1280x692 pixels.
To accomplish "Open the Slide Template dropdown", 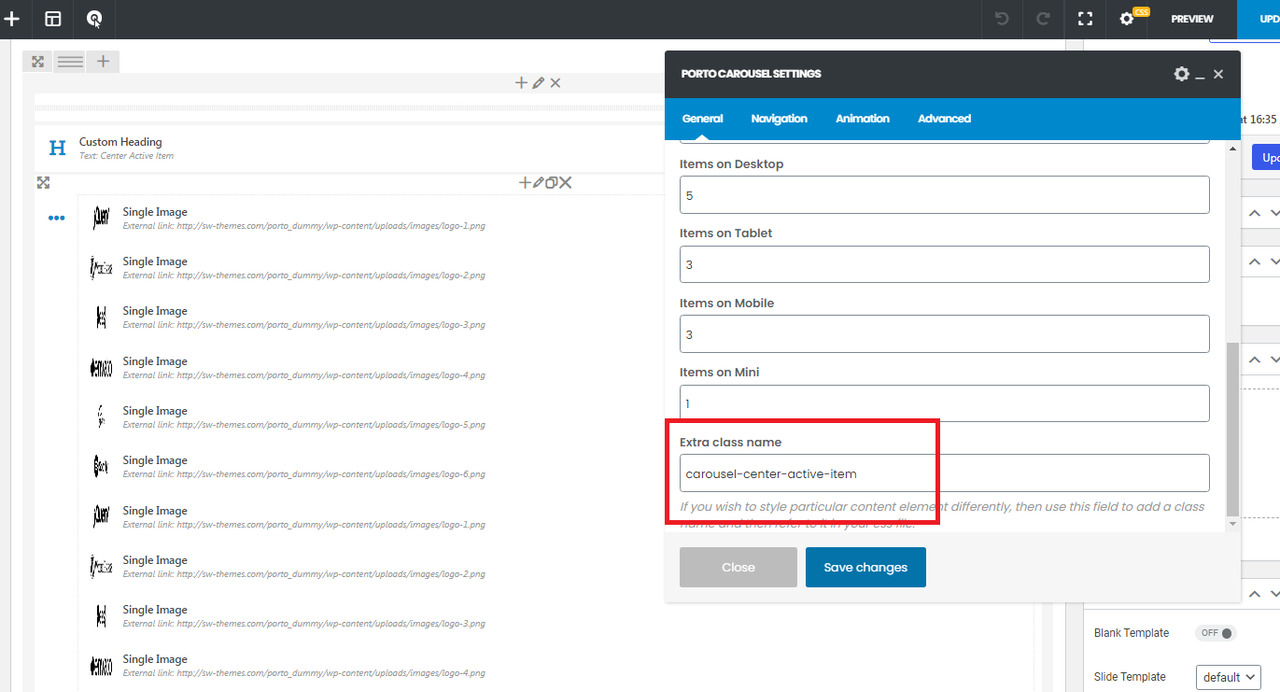I will [1227, 677].
